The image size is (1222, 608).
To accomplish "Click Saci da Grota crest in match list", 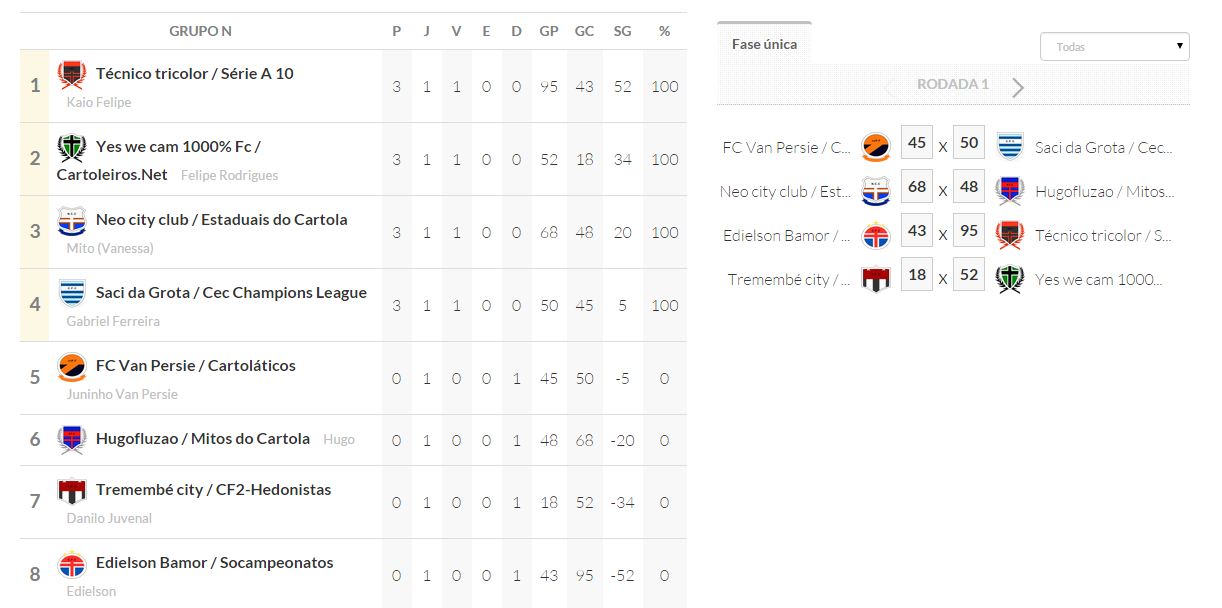I will click(x=1010, y=146).
